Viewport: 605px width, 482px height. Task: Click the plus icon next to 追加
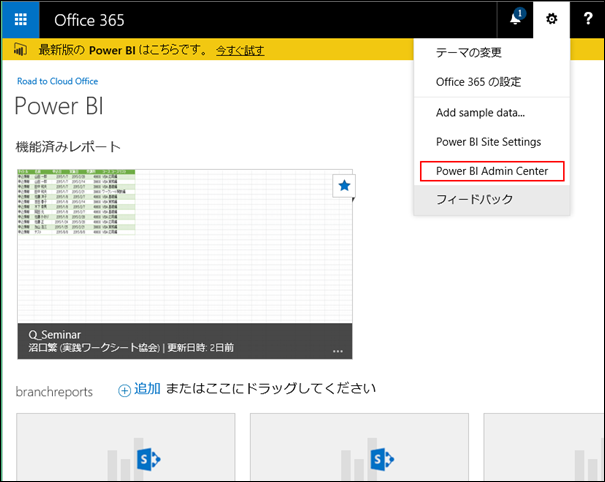pos(124,391)
